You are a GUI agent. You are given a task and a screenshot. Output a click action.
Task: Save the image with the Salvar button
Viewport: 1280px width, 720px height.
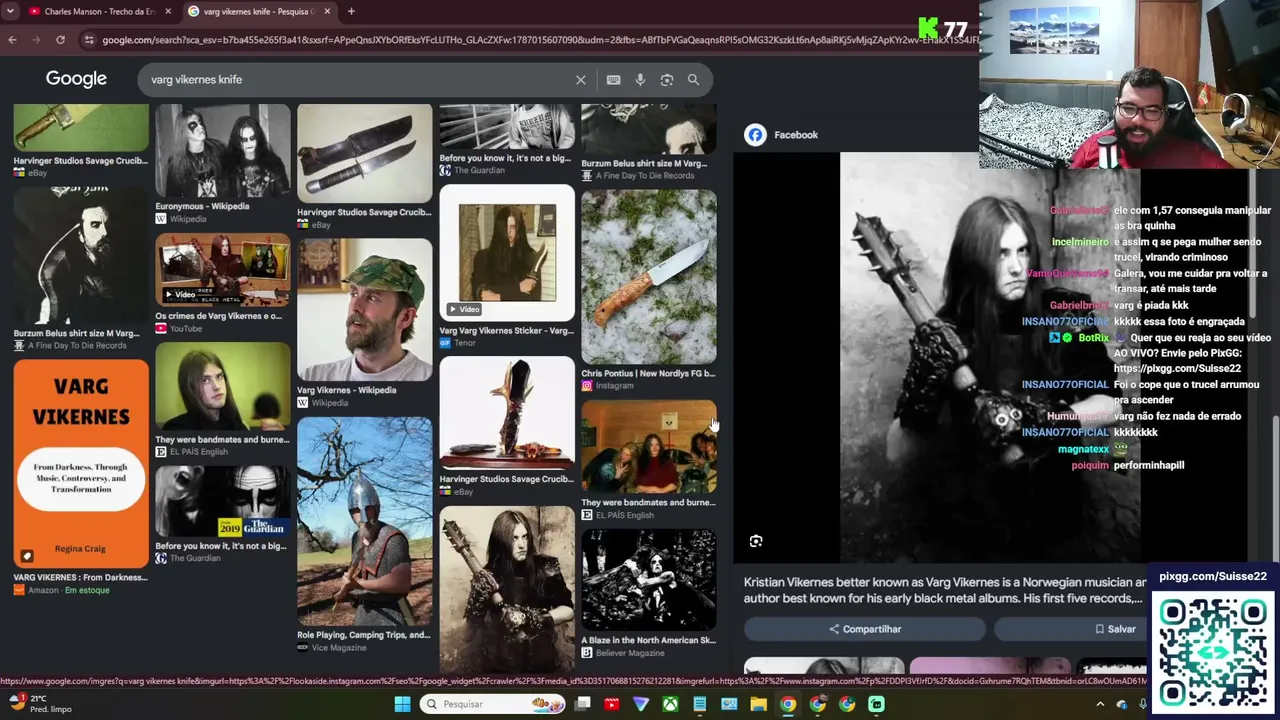pos(1114,629)
